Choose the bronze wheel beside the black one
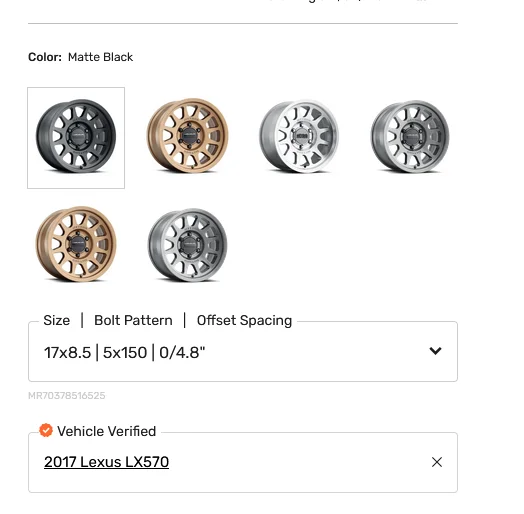 (x=187, y=136)
